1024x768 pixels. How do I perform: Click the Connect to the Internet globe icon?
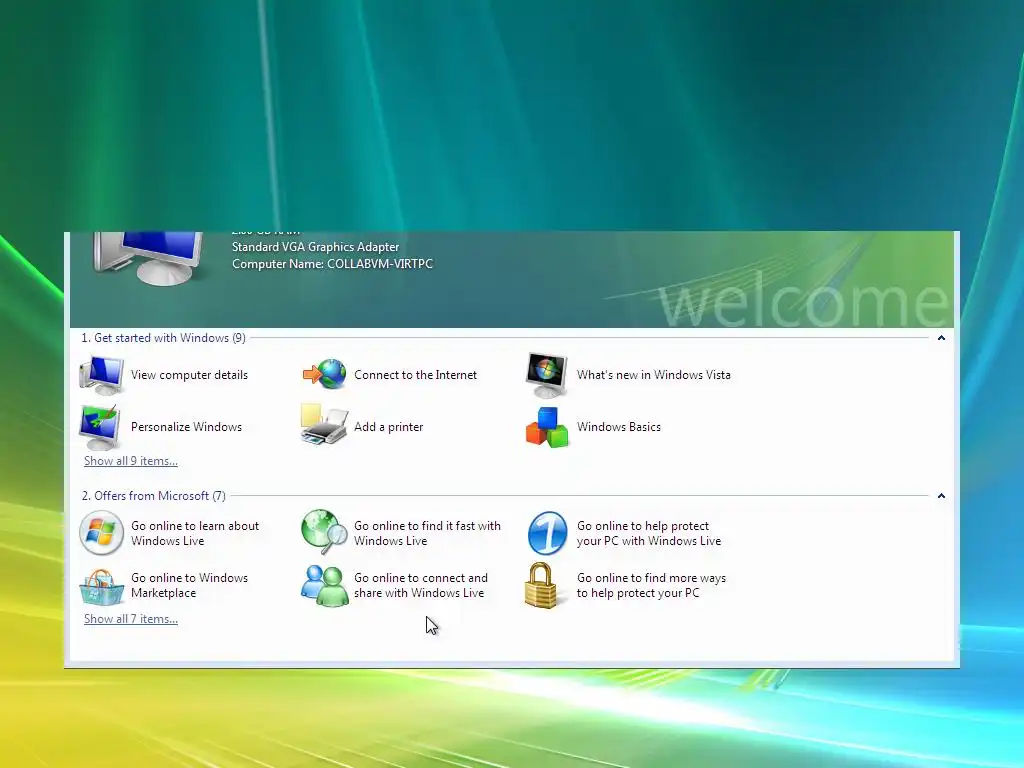pos(325,374)
